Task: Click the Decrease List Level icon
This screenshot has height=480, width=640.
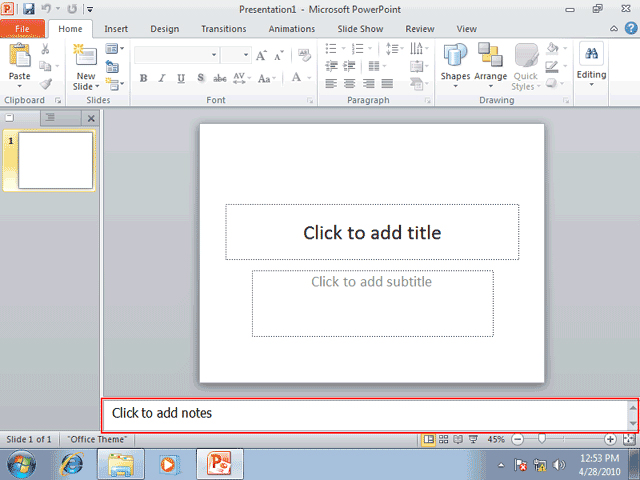Action: [x=331, y=66]
